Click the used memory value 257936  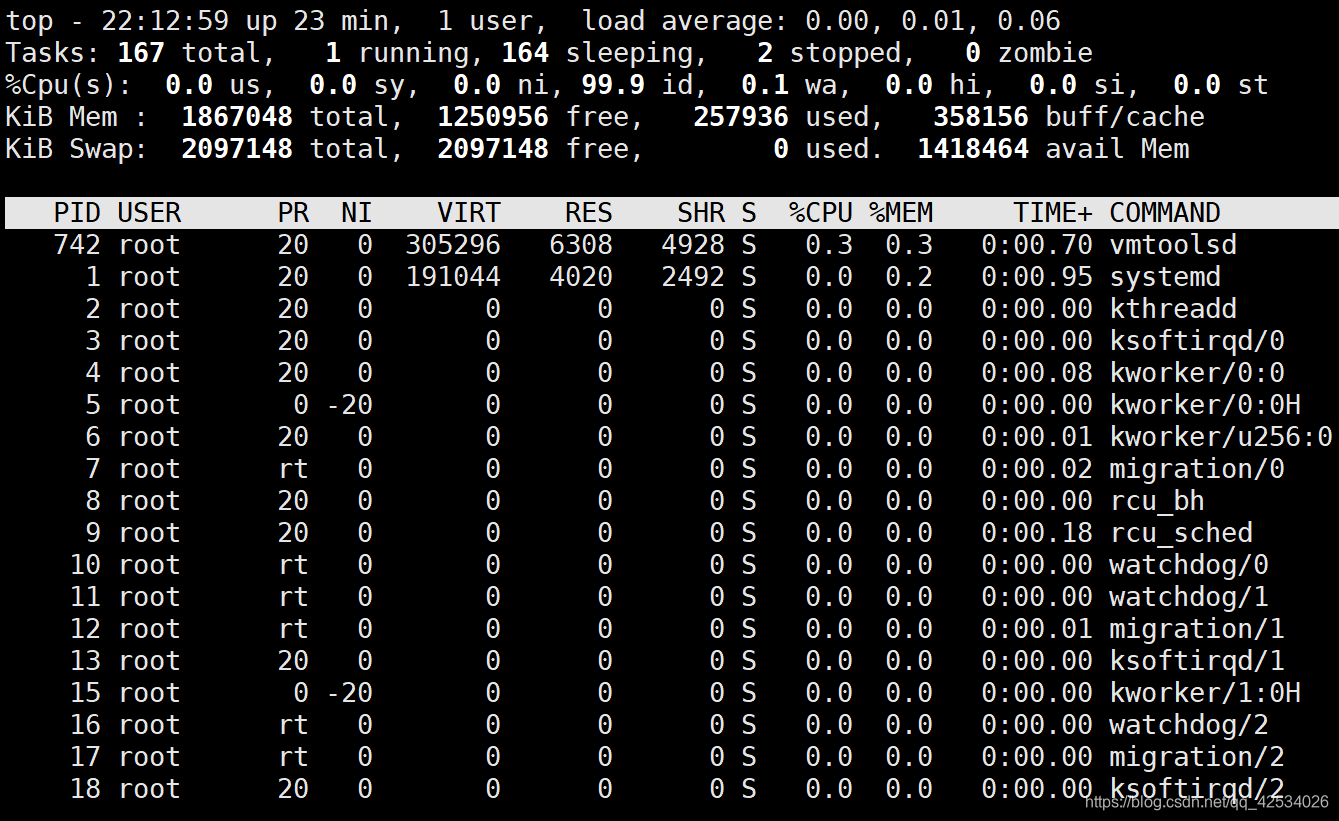pos(741,117)
